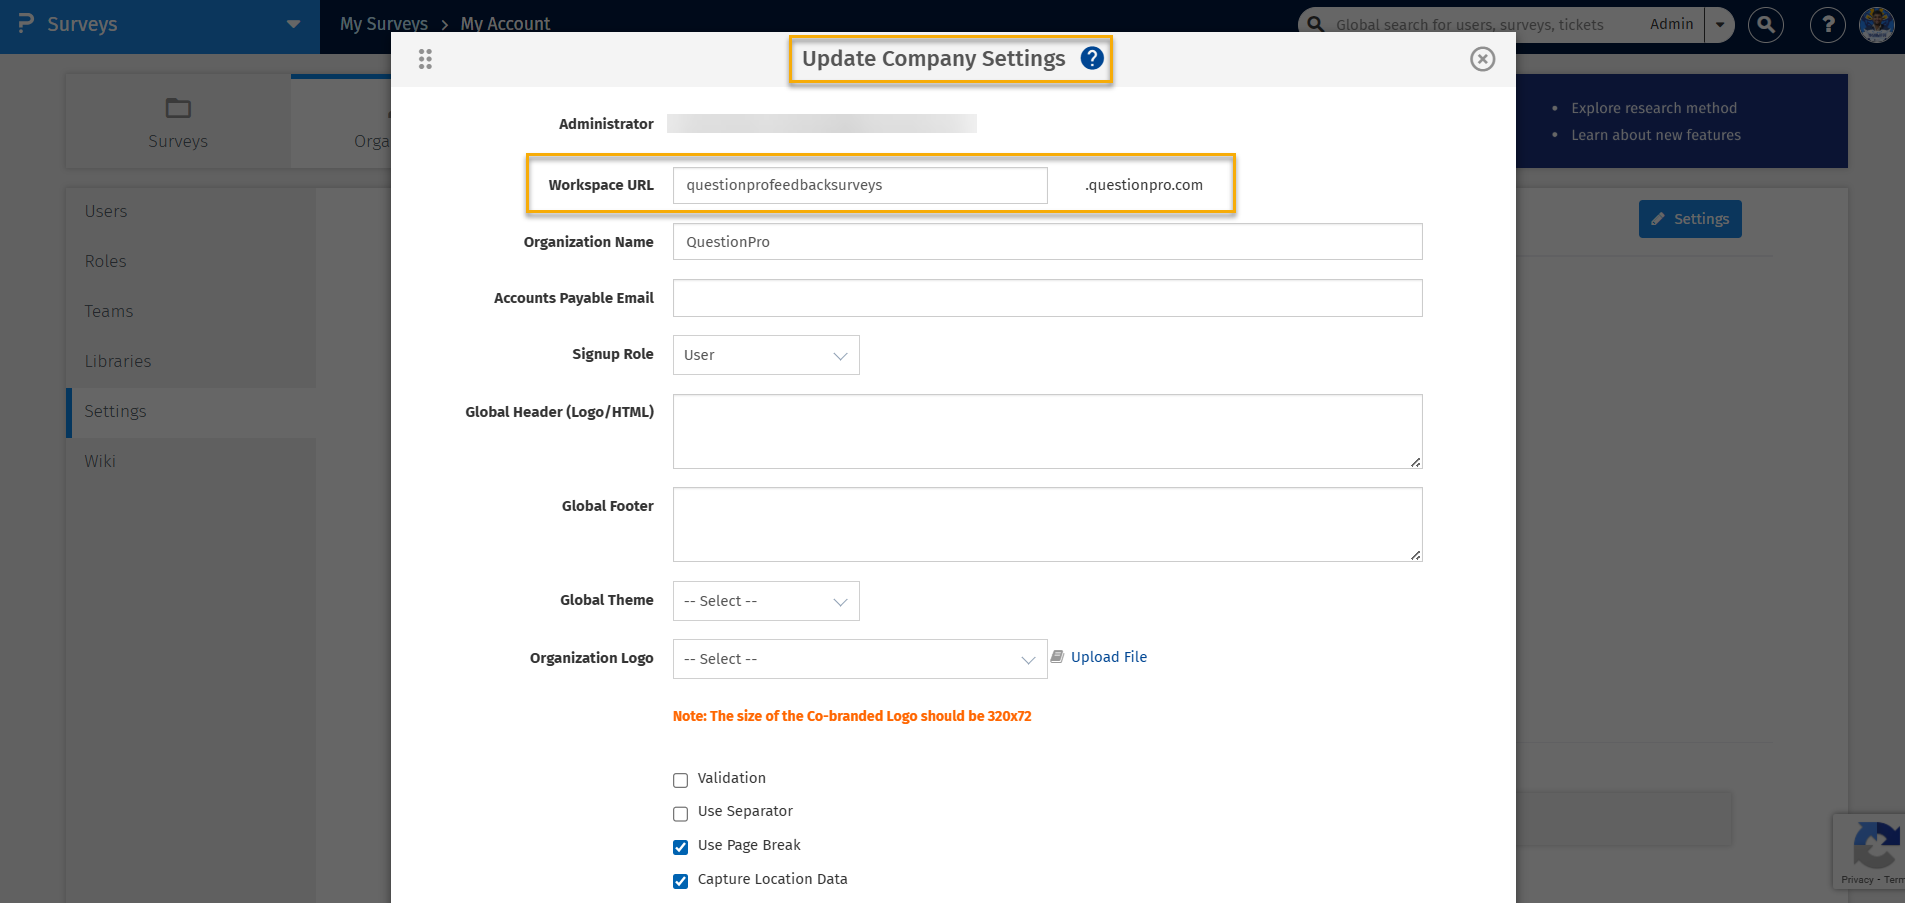Screen dimensions: 1905x903
Task: Open the Signup Role dropdown
Action: point(765,355)
